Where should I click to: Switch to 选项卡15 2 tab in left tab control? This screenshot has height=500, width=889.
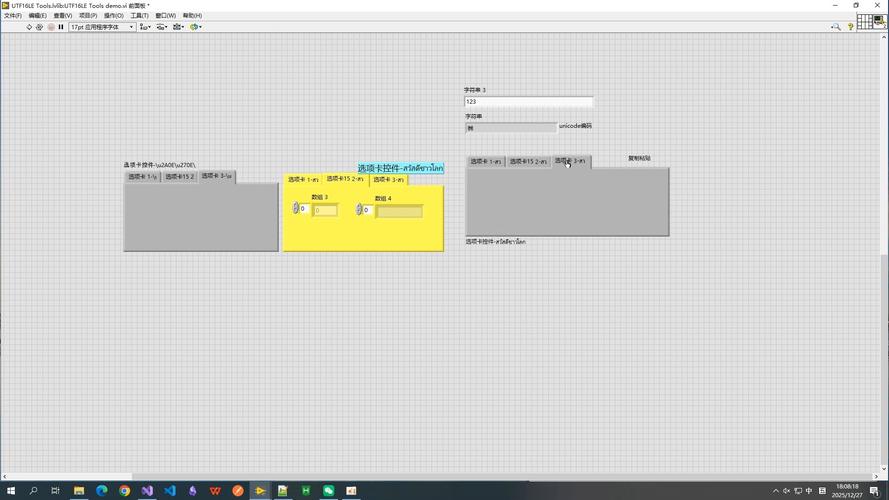[x=179, y=177]
